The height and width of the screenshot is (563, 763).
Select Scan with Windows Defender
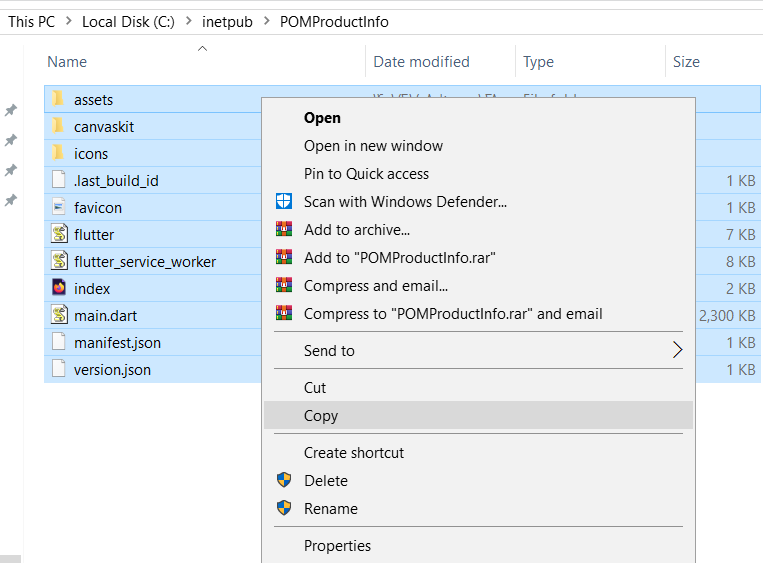coord(478,202)
